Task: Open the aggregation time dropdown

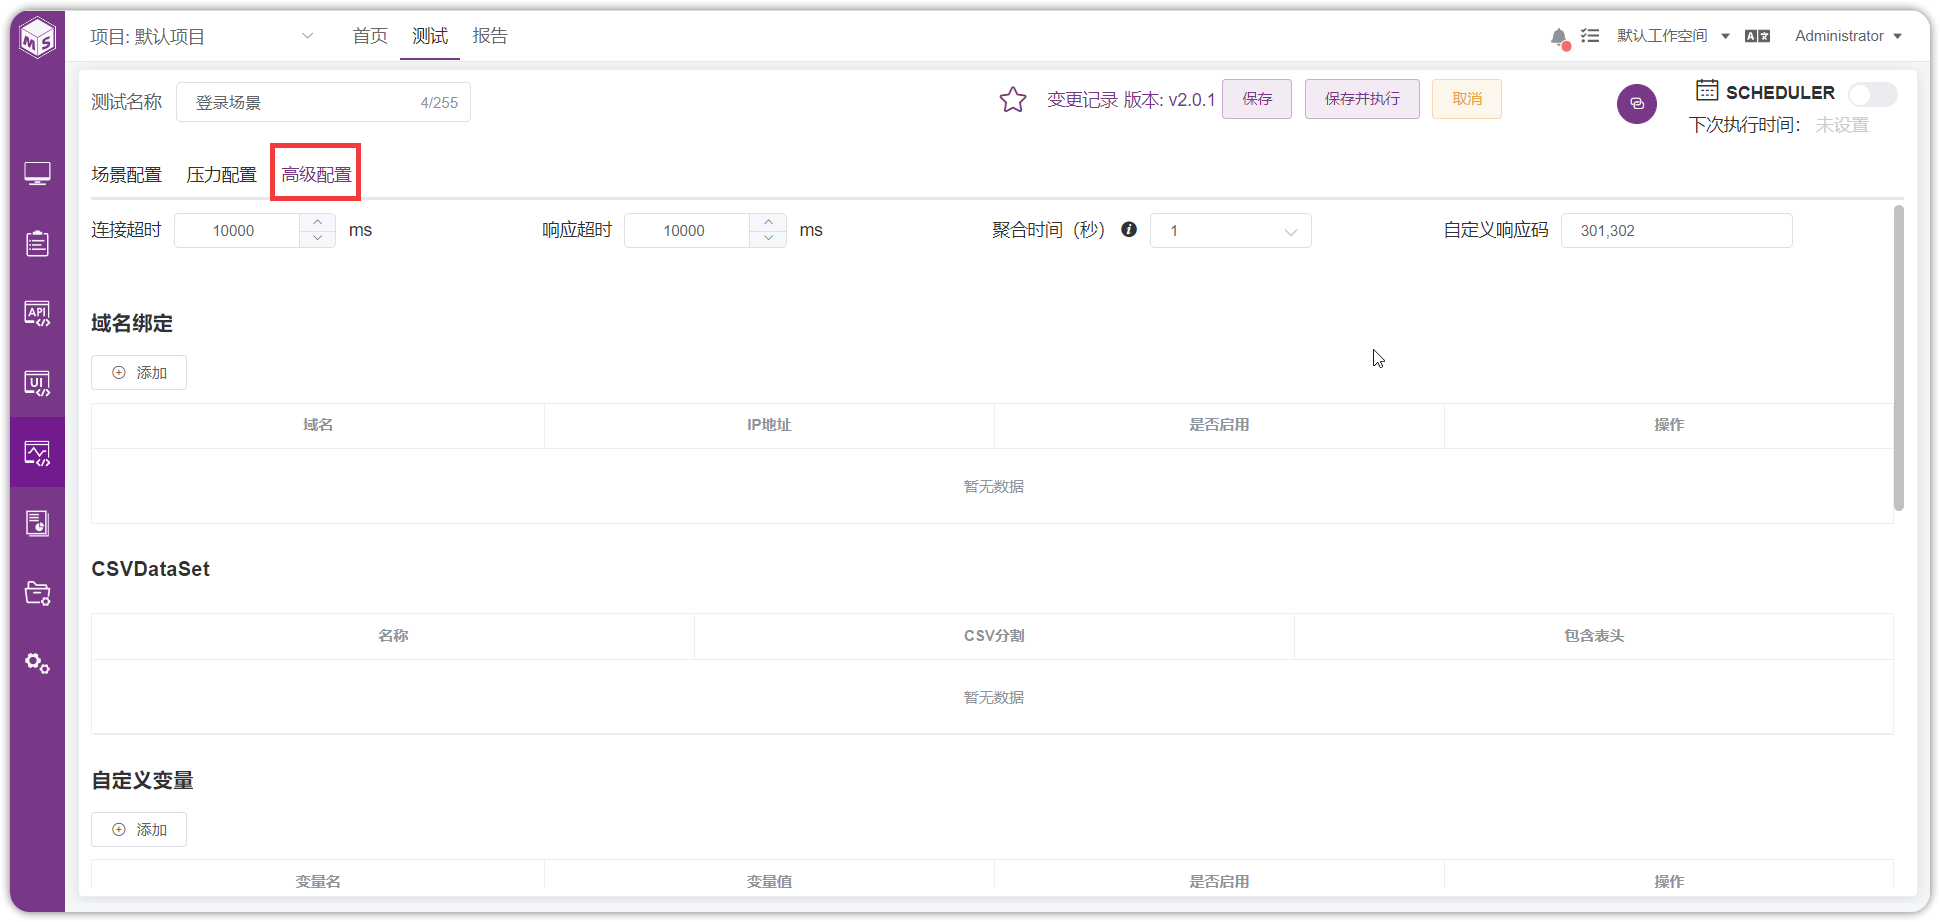Action: pos(1230,231)
